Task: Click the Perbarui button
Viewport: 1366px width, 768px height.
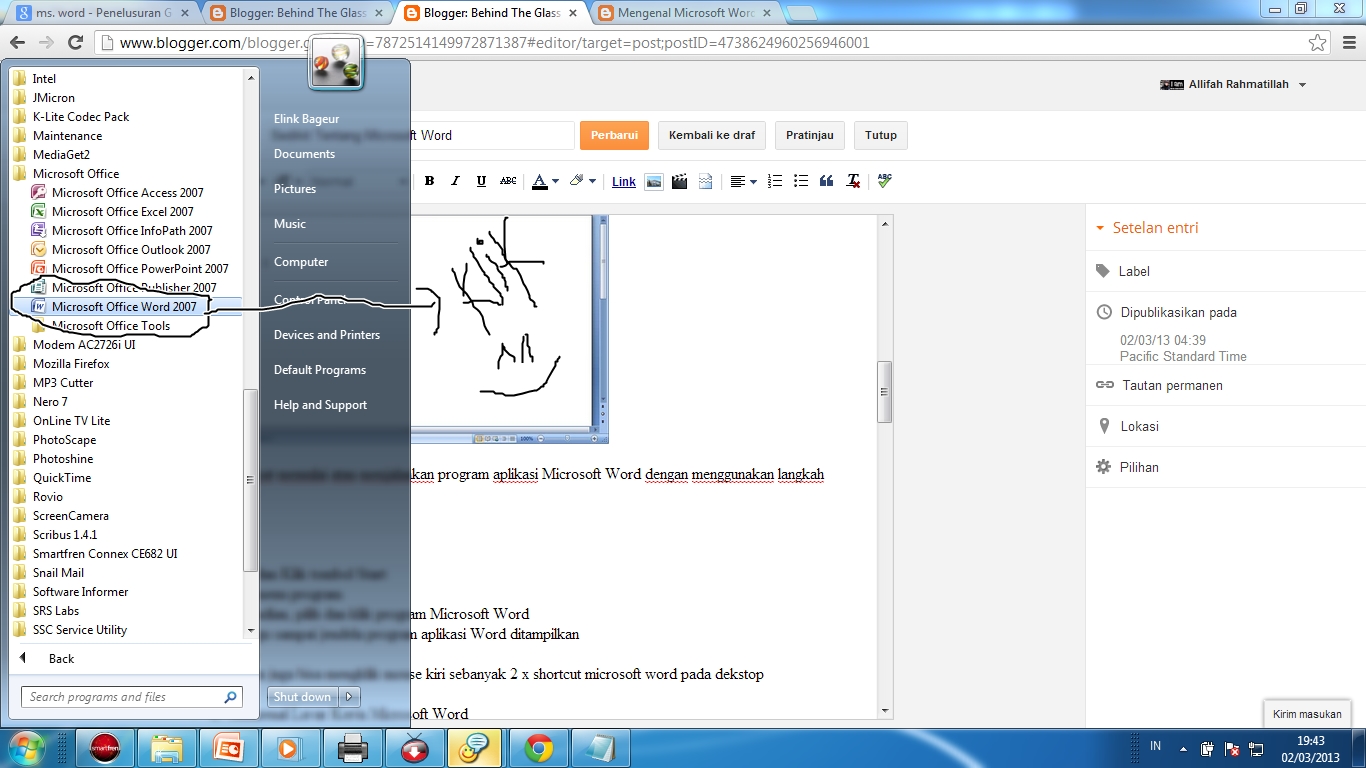Action: click(614, 135)
